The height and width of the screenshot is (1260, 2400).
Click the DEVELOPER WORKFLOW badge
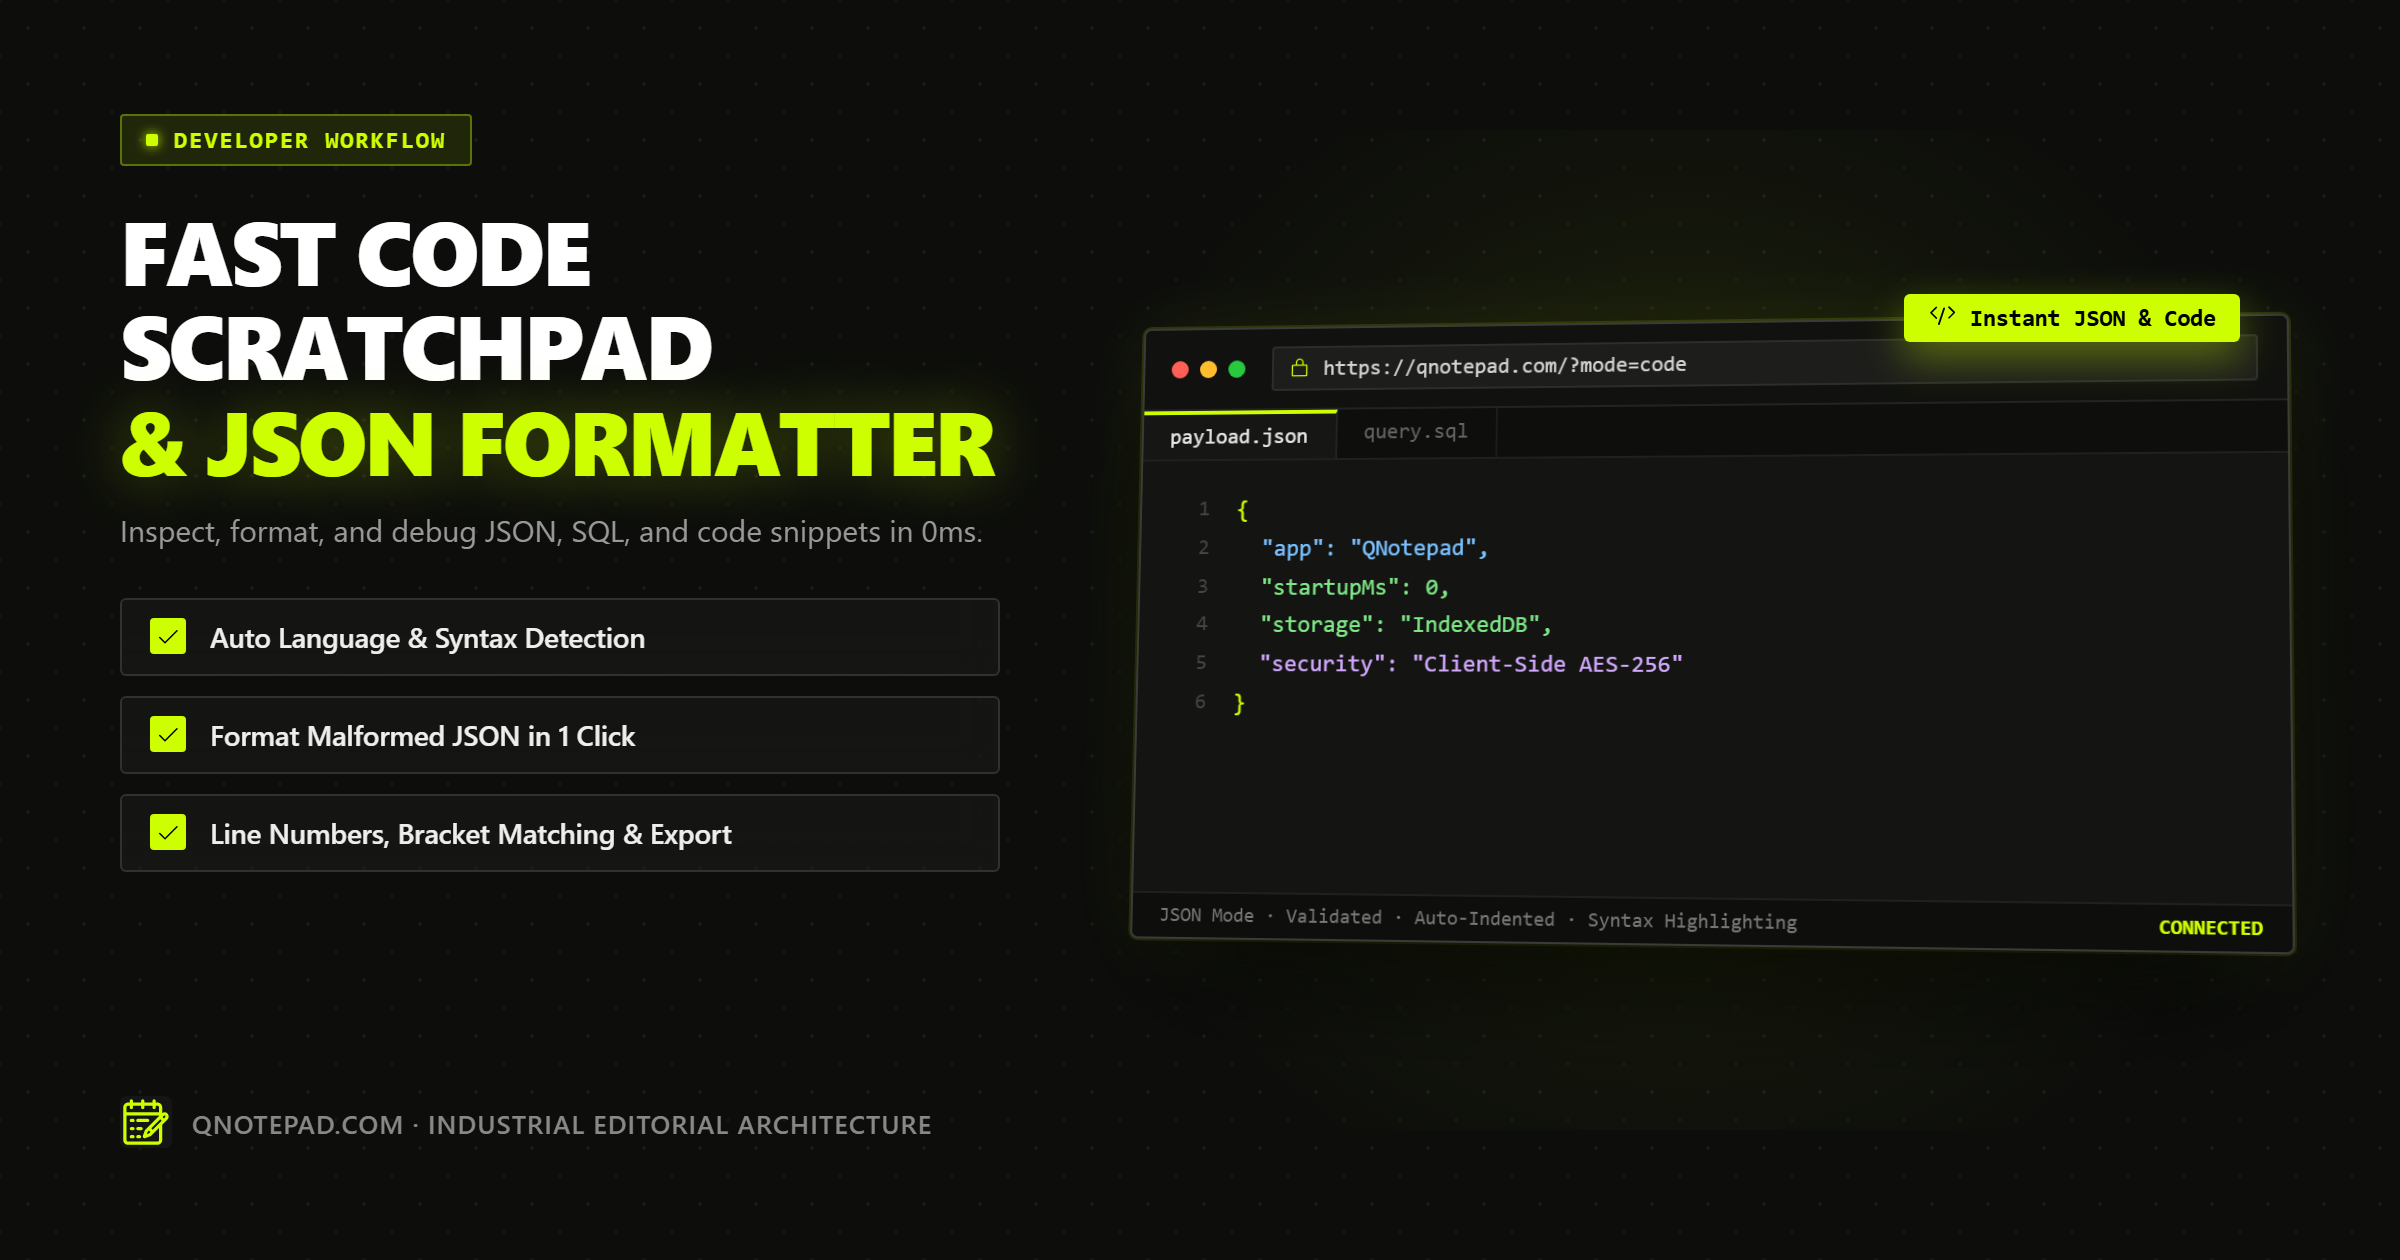pyautogui.click(x=296, y=140)
